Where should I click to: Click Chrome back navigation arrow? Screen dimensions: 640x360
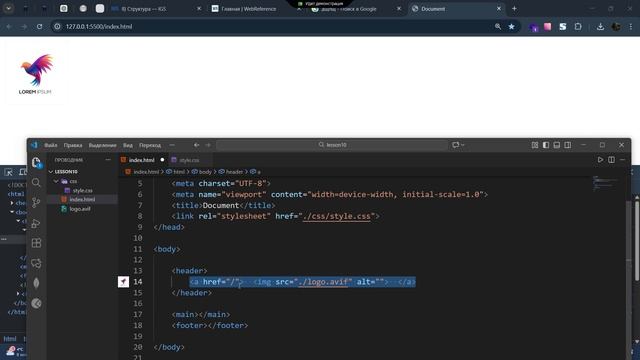click(9, 27)
